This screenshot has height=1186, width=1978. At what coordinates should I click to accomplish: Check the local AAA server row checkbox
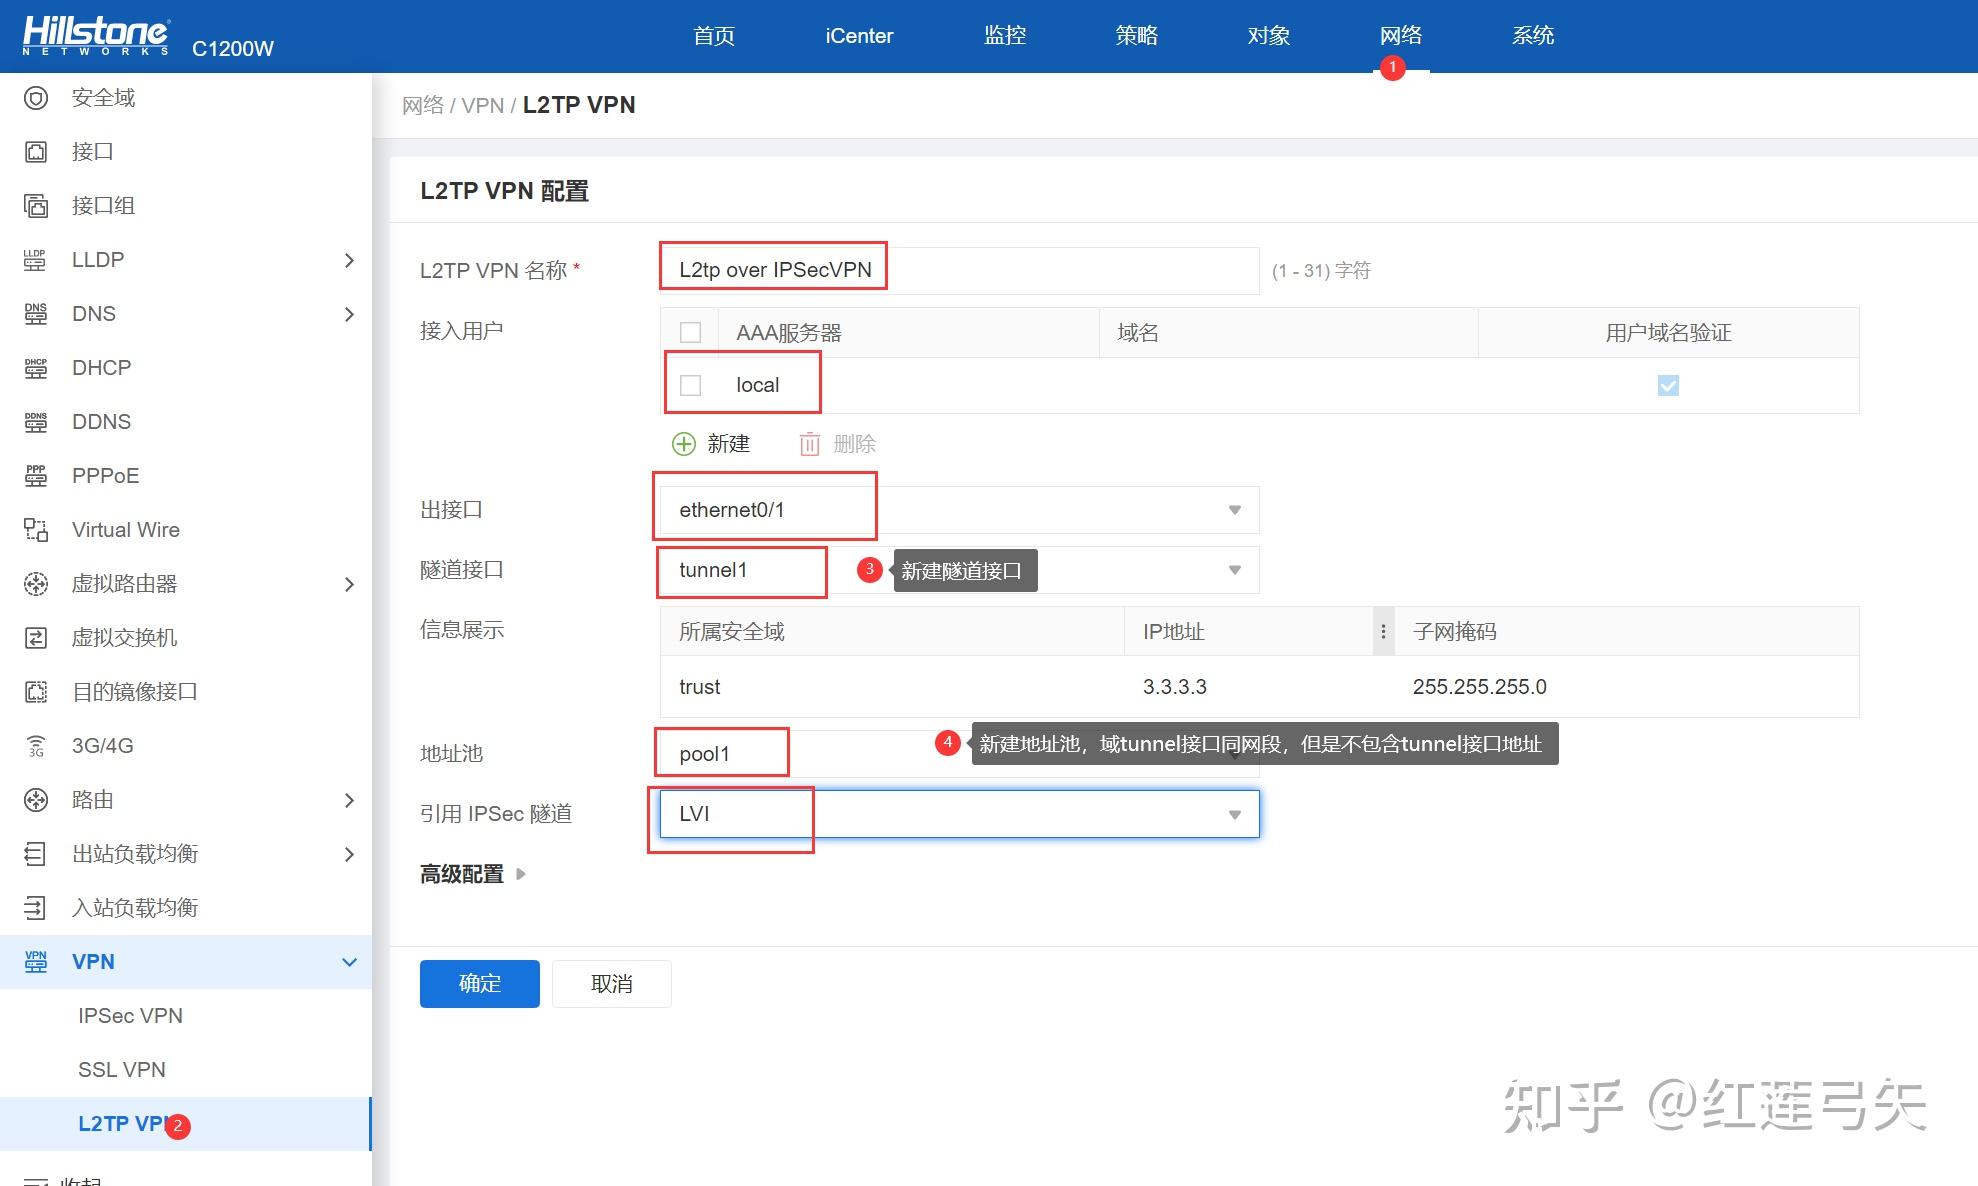coord(690,385)
